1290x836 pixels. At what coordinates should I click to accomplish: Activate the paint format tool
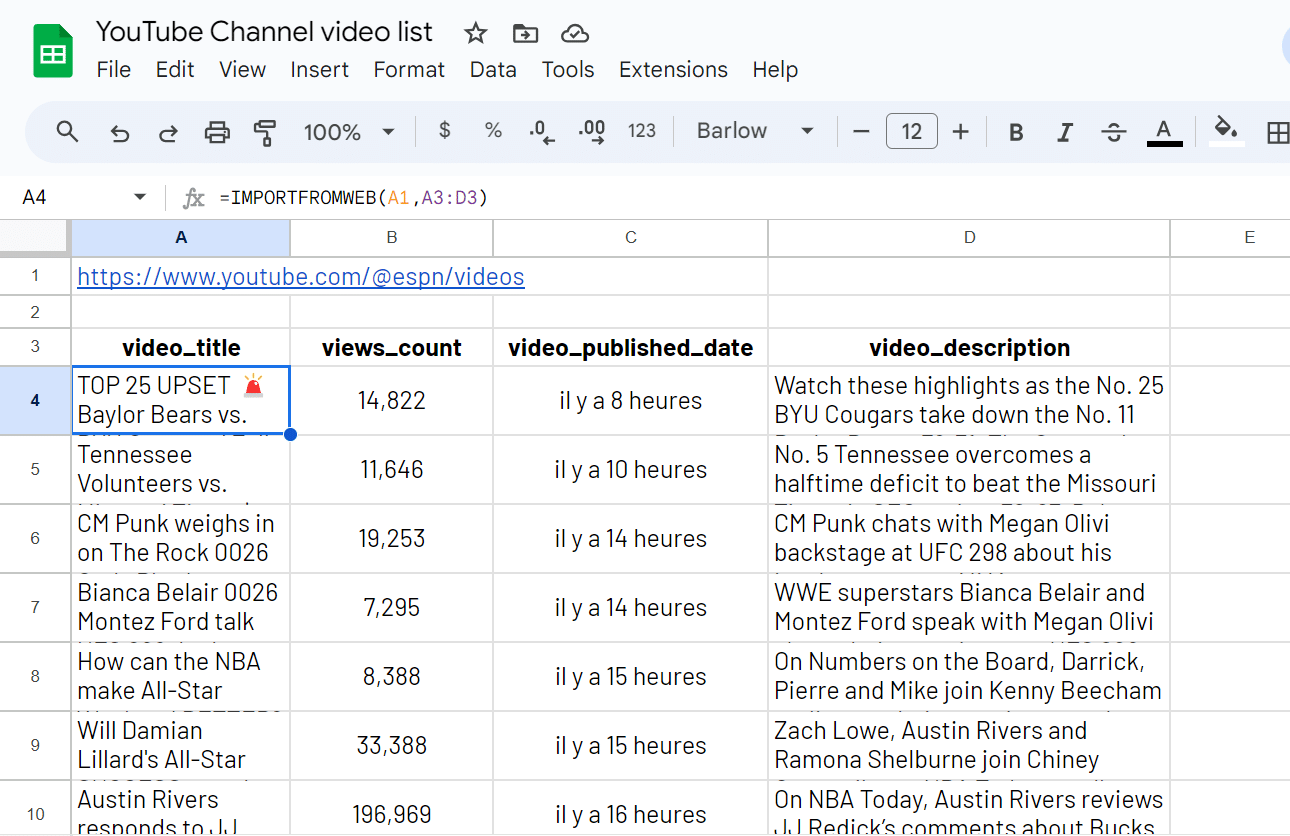(x=265, y=132)
